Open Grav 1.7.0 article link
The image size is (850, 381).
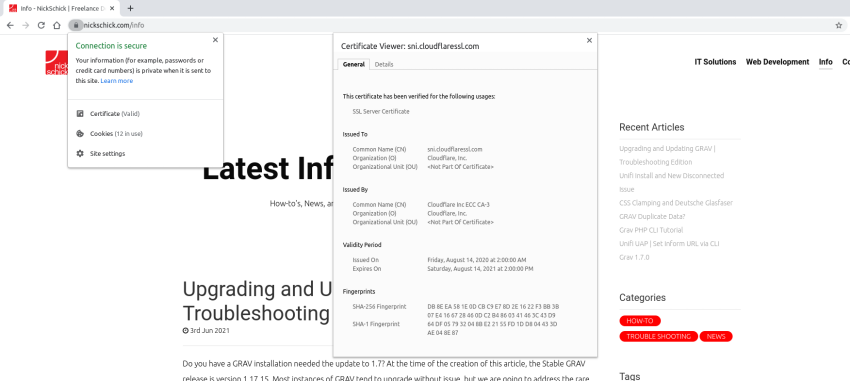pyautogui.click(x=634, y=257)
